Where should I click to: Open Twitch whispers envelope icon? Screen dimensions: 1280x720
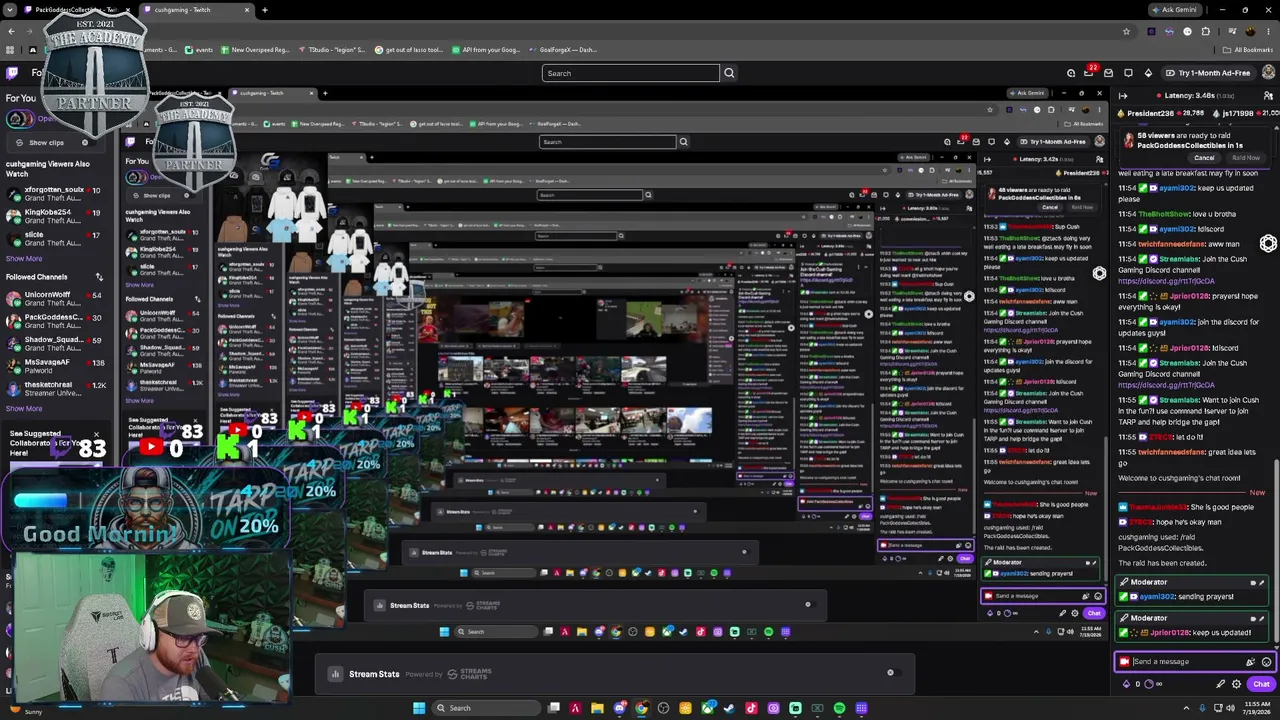[x=1108, y=73]
